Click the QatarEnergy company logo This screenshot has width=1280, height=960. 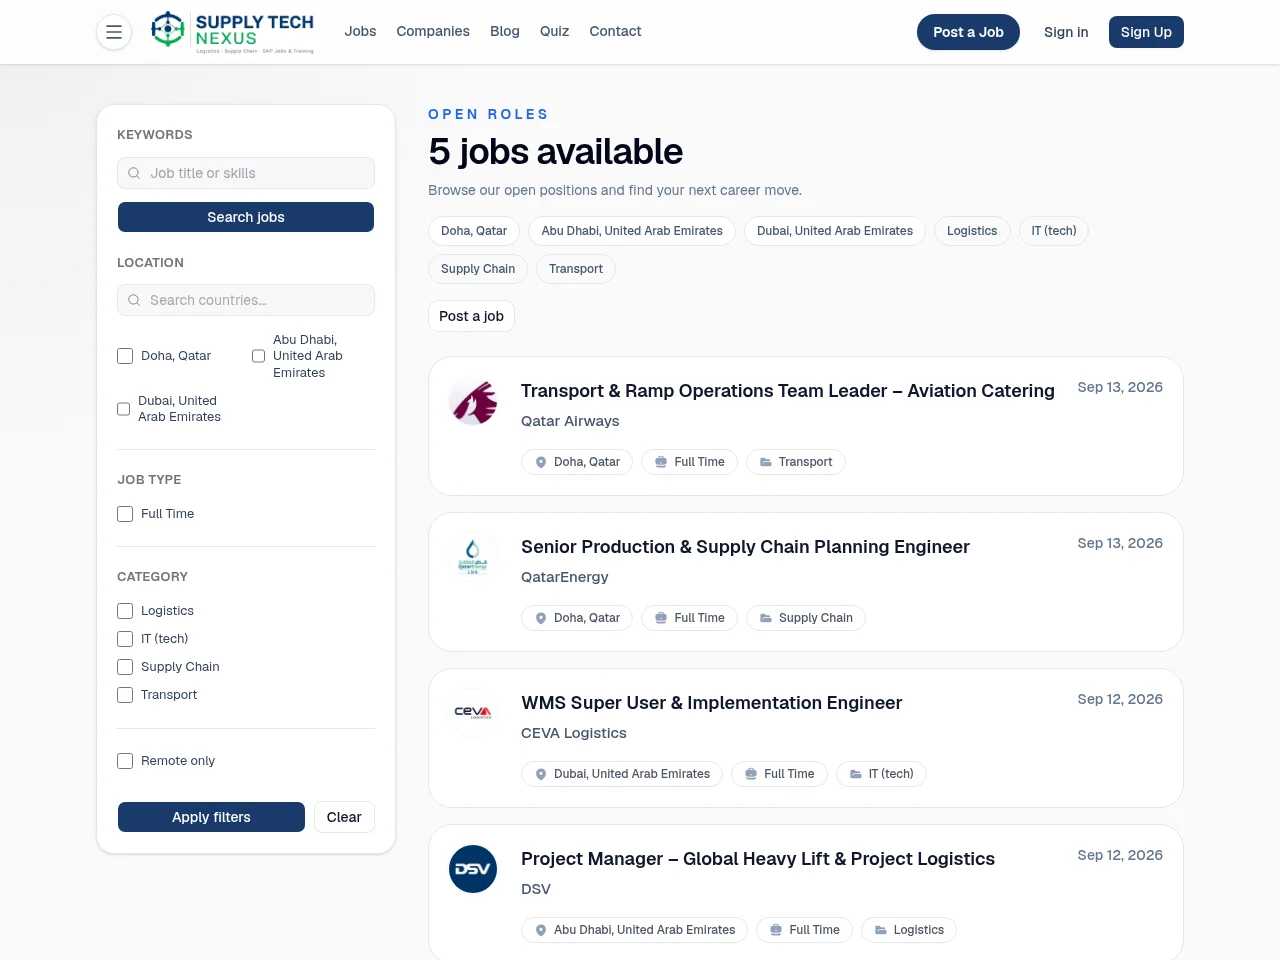pos(473,558)
